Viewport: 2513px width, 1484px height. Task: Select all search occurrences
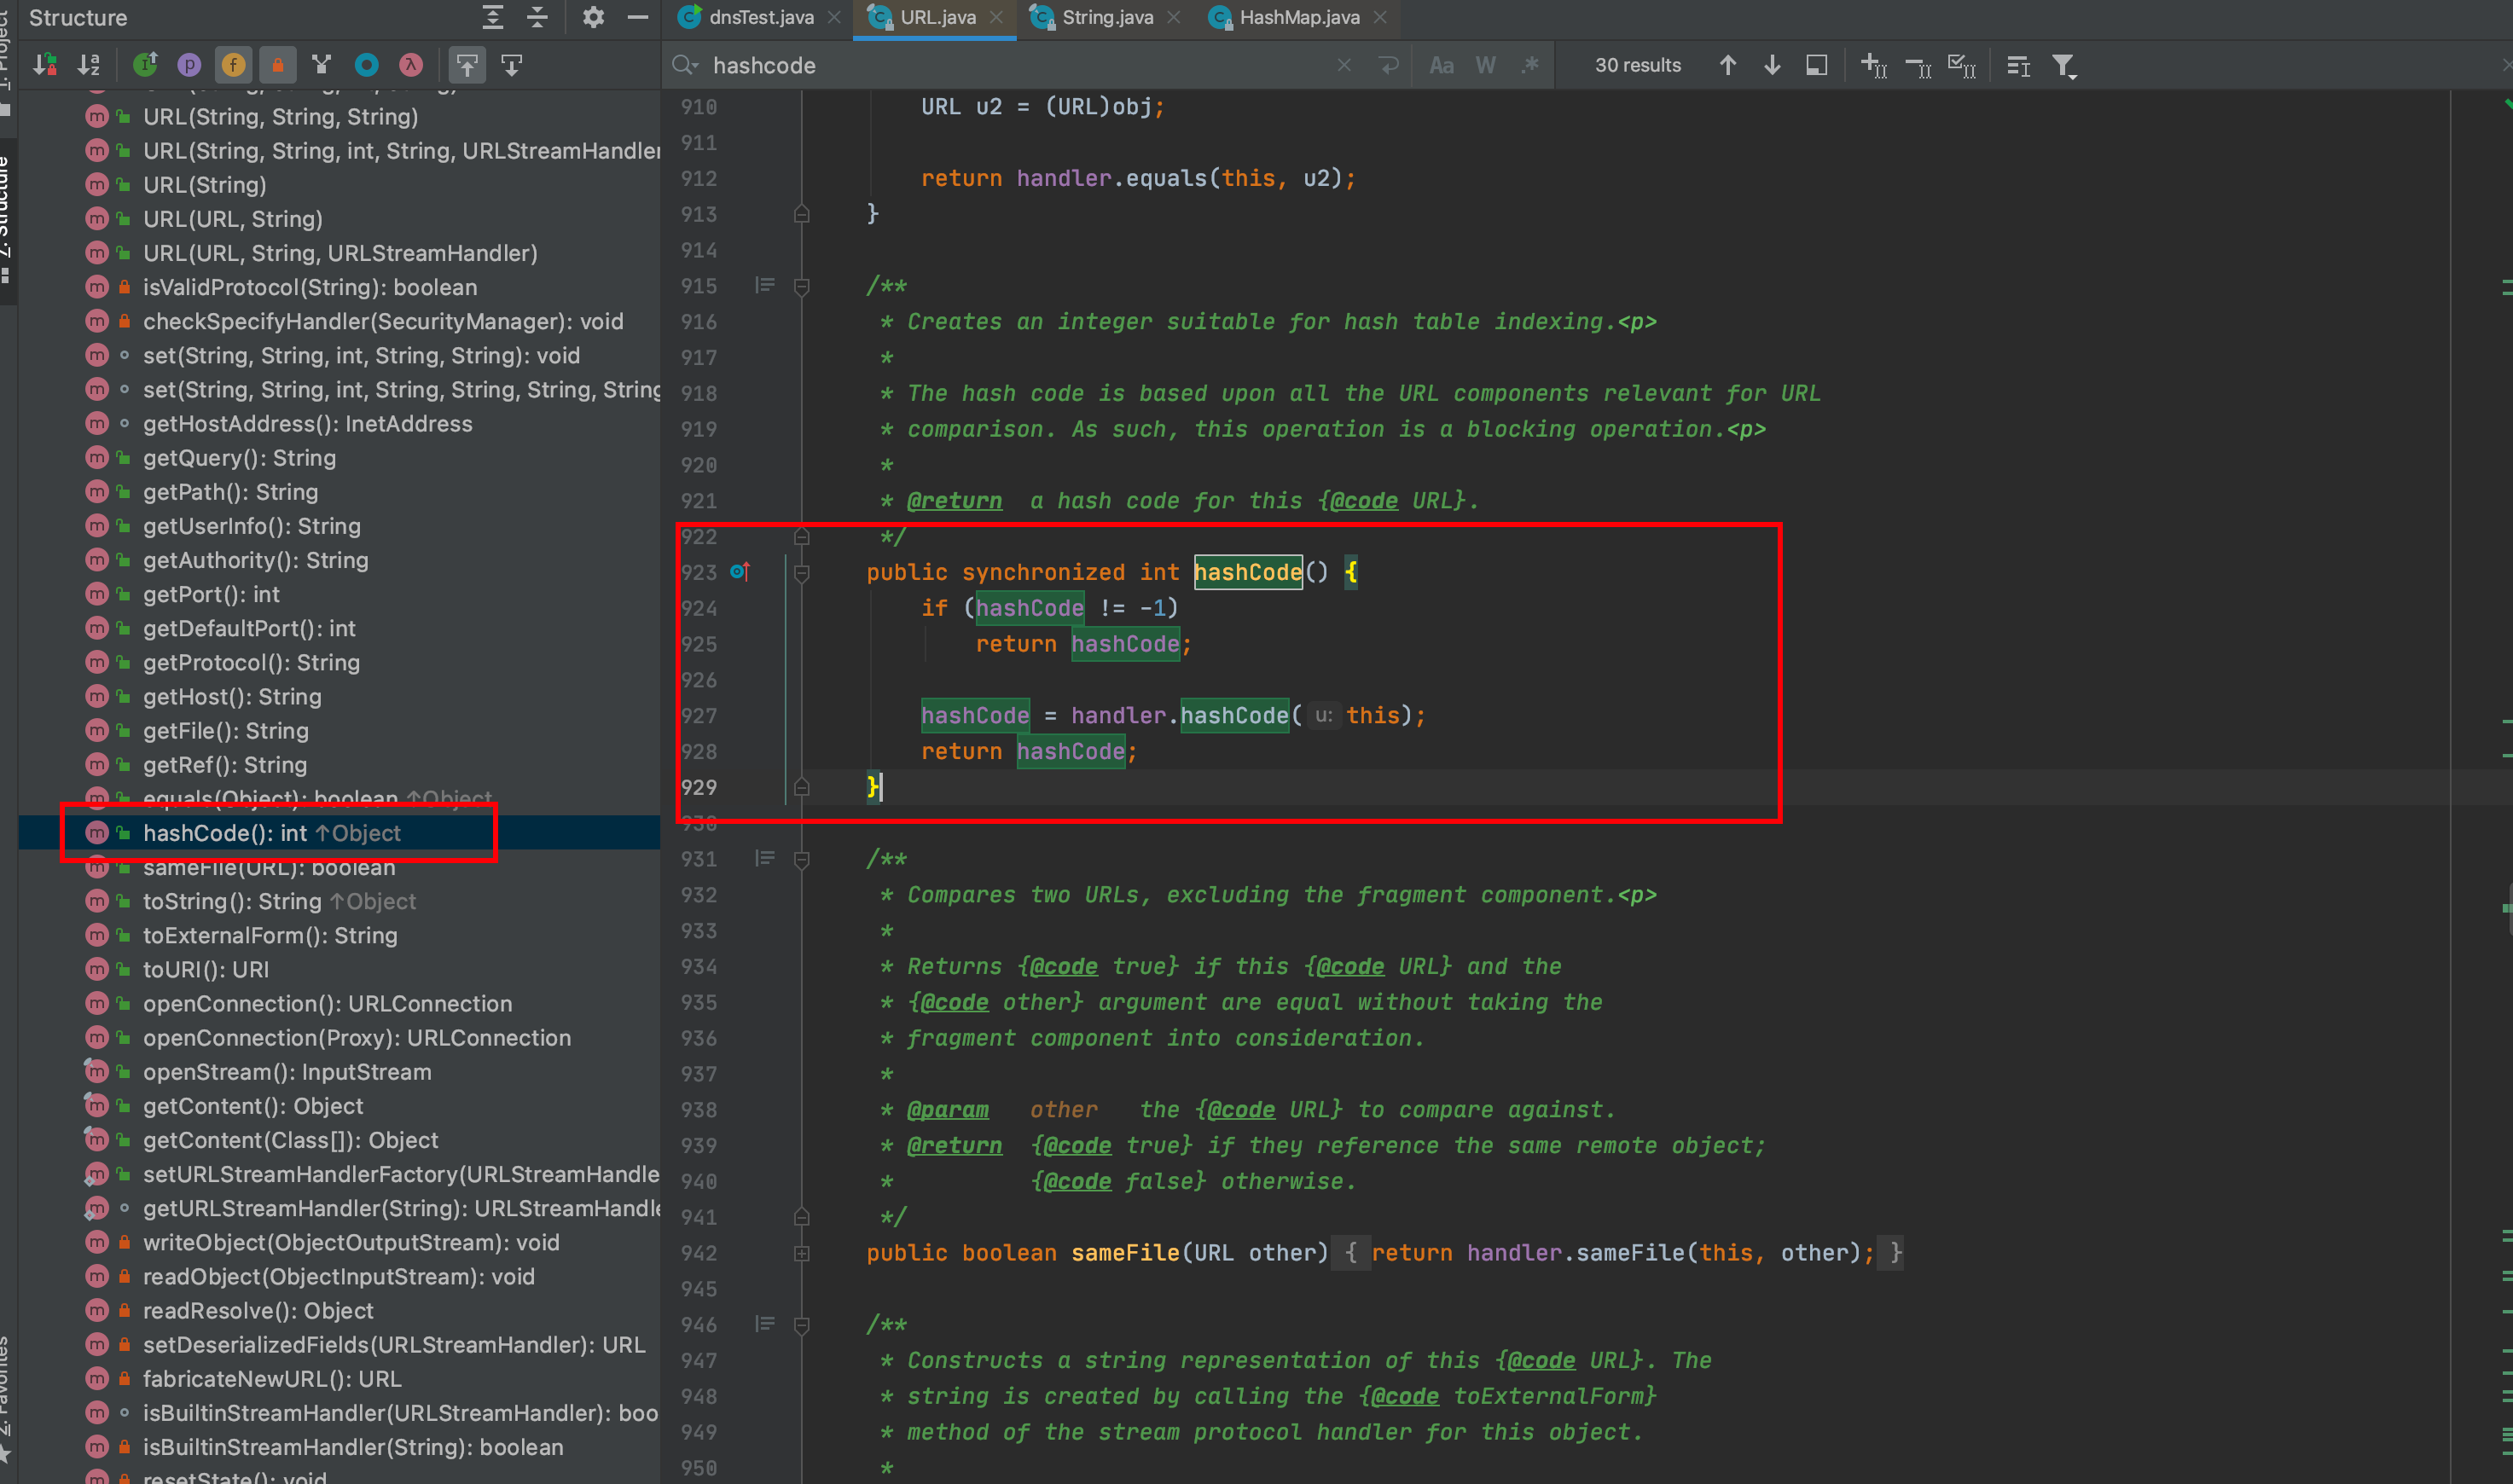[x=1962, y=65]
